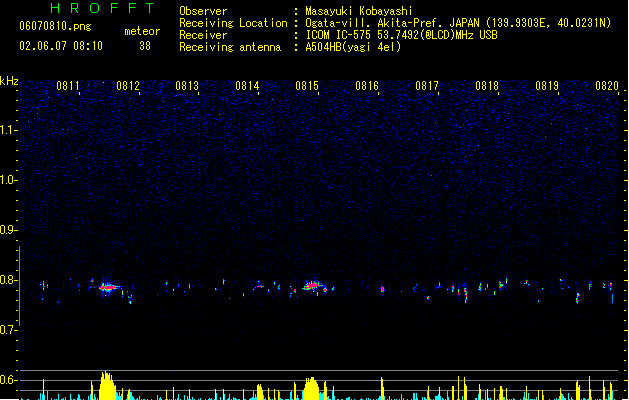629x400 pixels.
Task: Click the Receiver label
Action: pos(203,35)
